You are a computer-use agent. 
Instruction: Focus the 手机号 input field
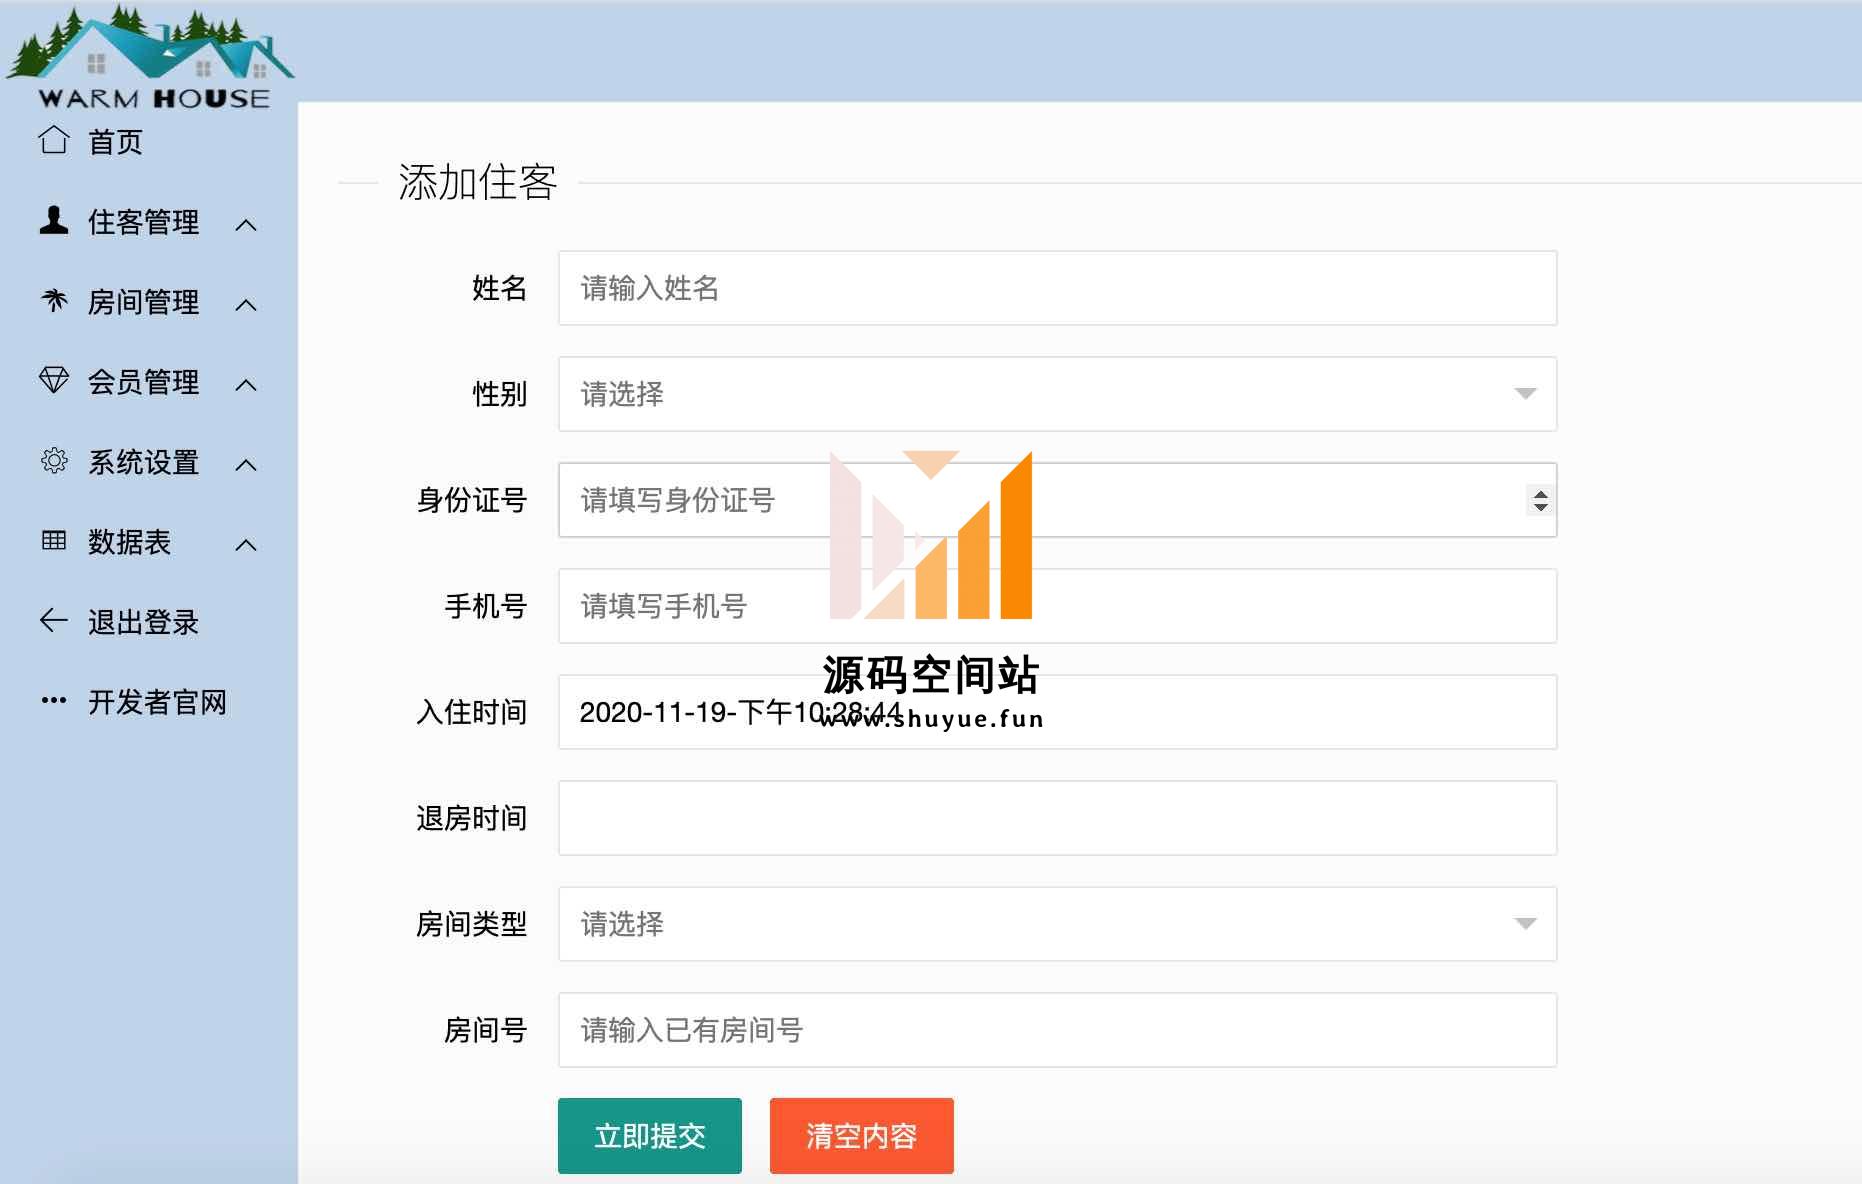pyautogui.click(x=1057, y=606)
